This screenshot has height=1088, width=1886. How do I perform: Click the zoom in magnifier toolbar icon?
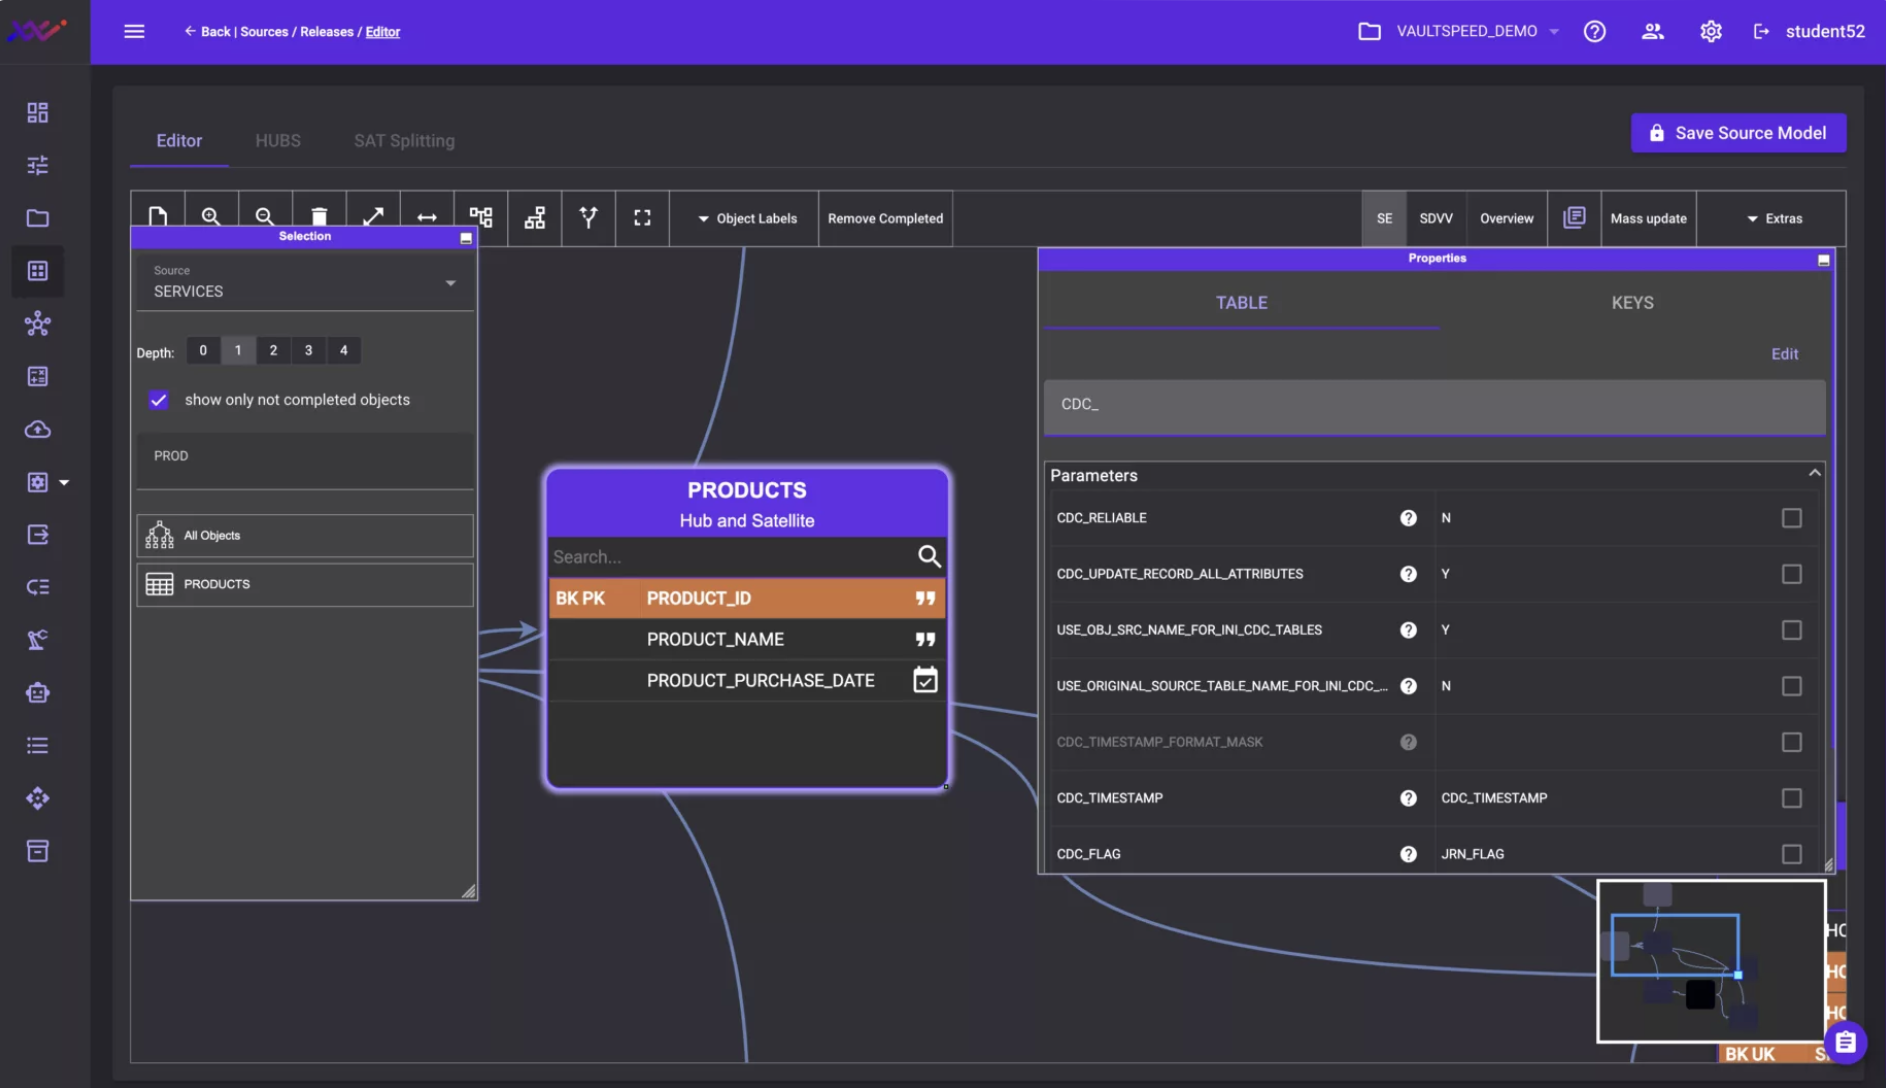[211, 216]
